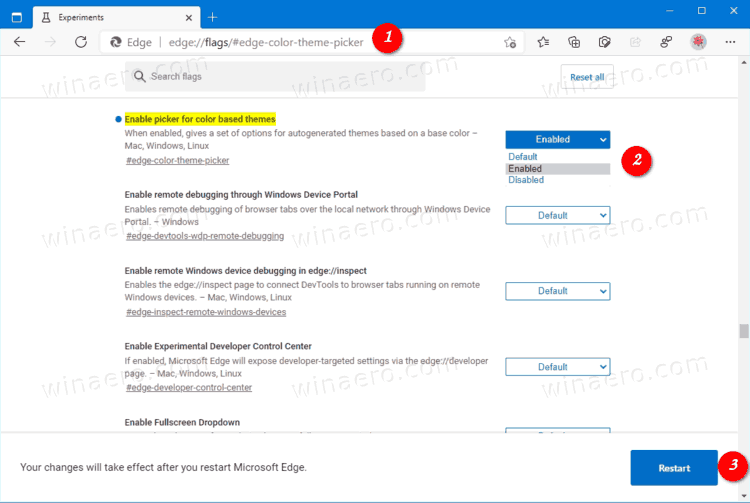
Task: Open the Favorites list icon
Action: pyautogui.click(x=543, y=42)
